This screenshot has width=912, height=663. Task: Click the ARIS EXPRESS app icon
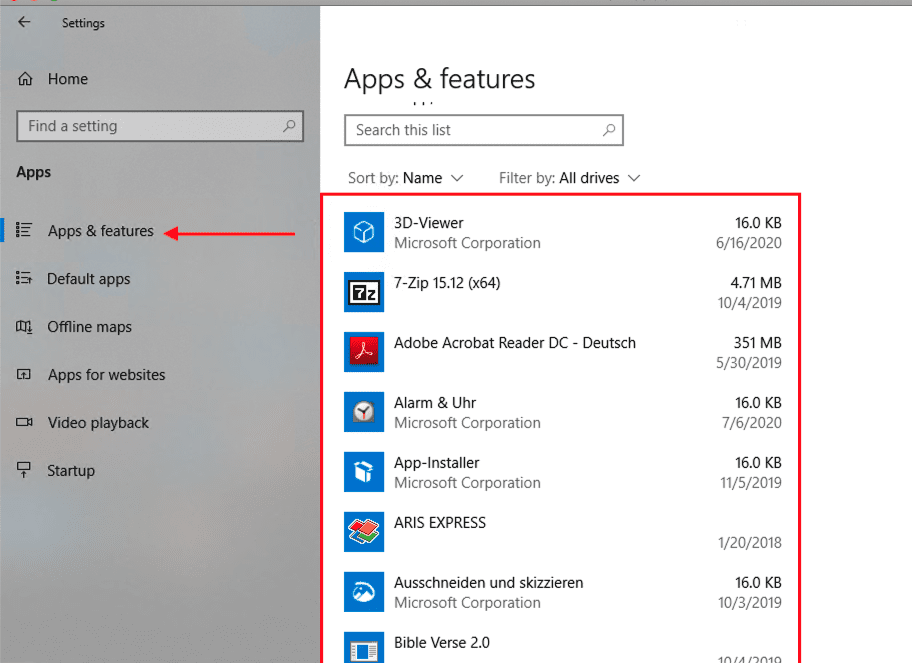coord(364,532)
